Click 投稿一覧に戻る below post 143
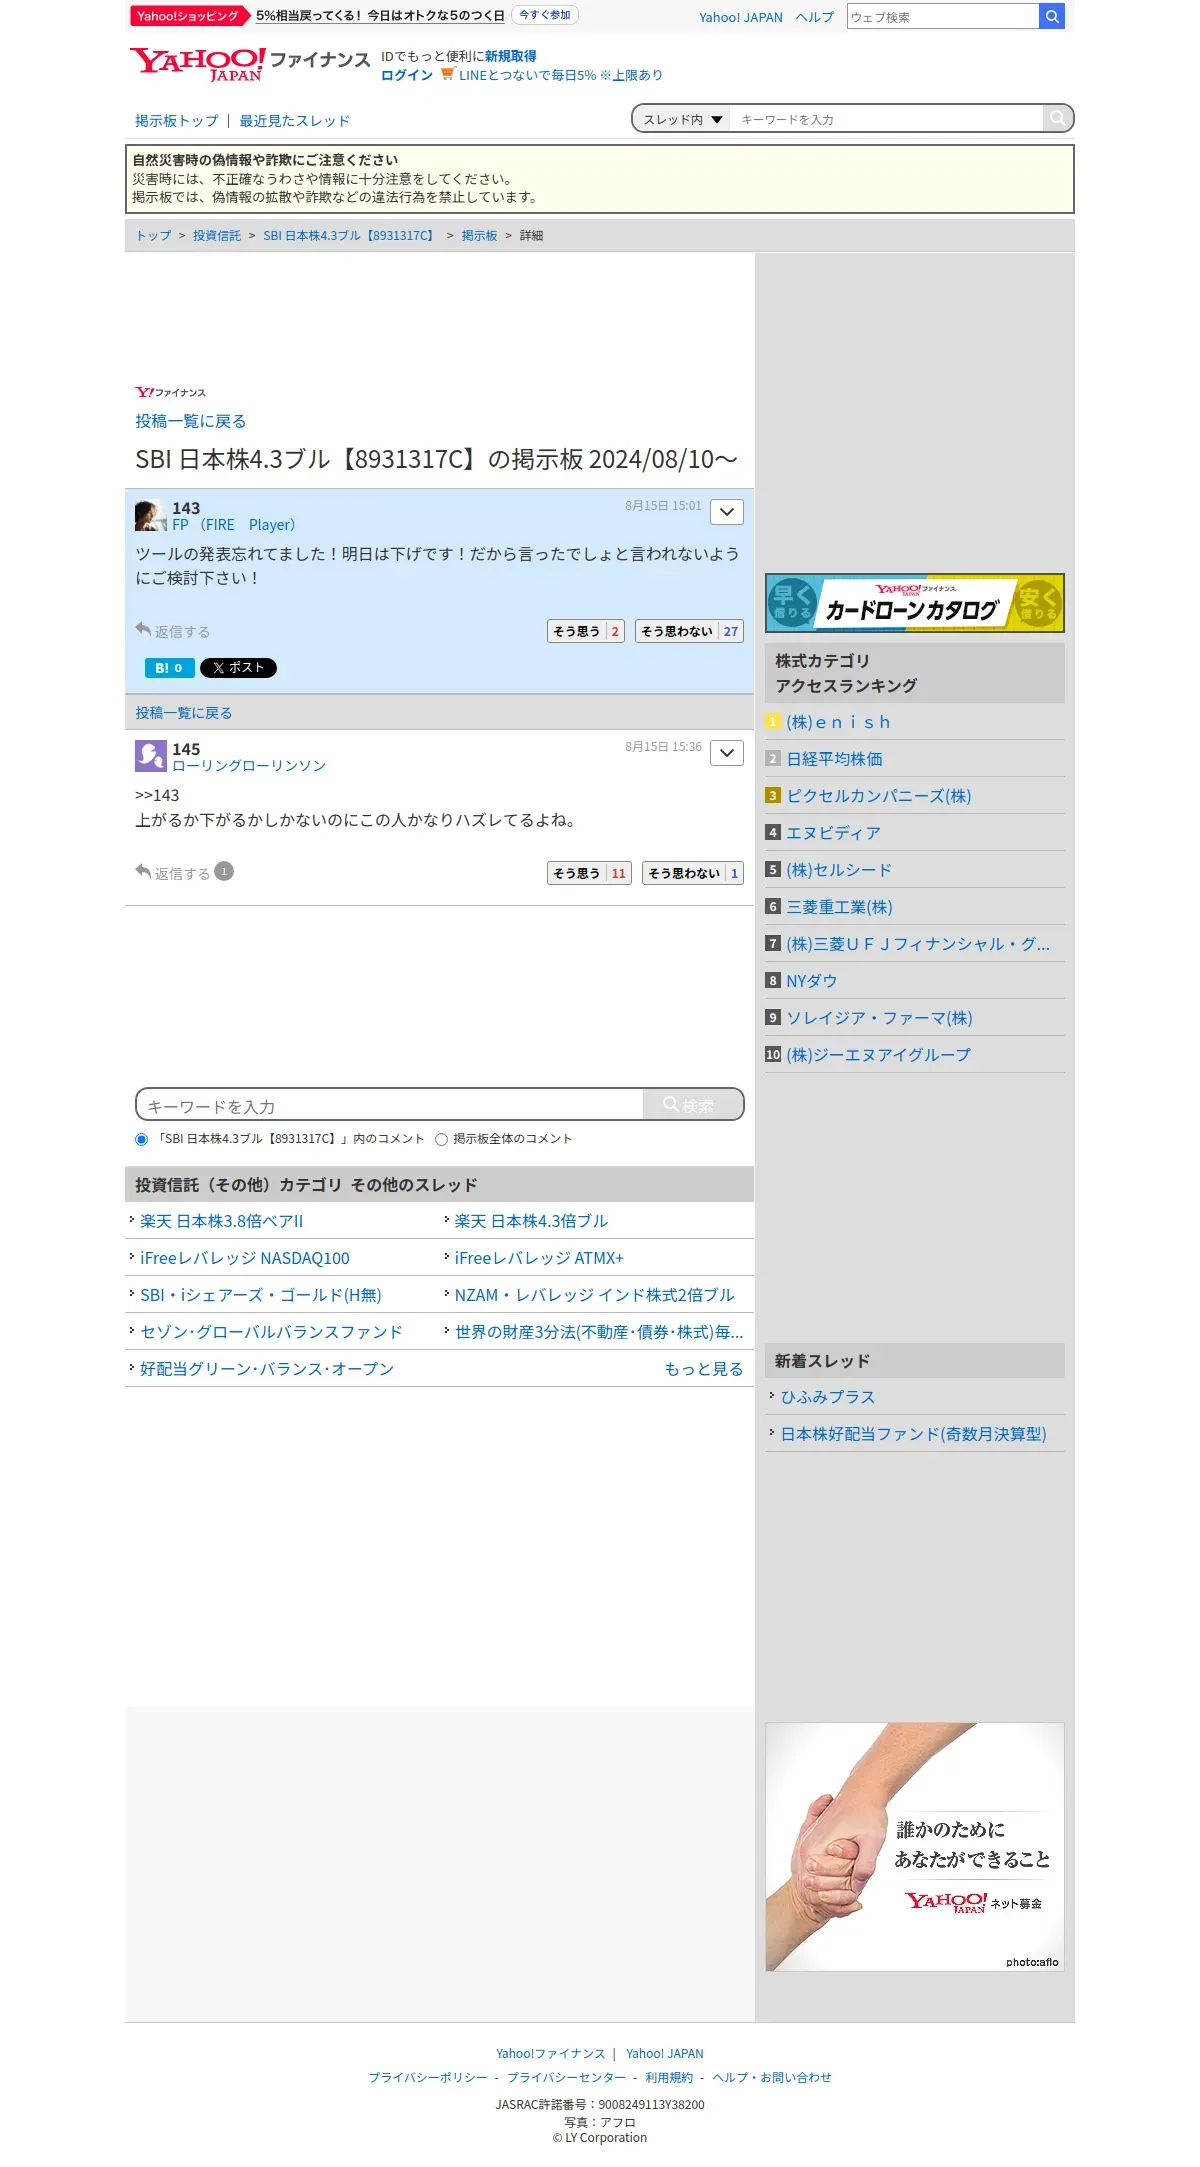Image resolution: width=1200 pixels, height=2167 pixels. 184,713
